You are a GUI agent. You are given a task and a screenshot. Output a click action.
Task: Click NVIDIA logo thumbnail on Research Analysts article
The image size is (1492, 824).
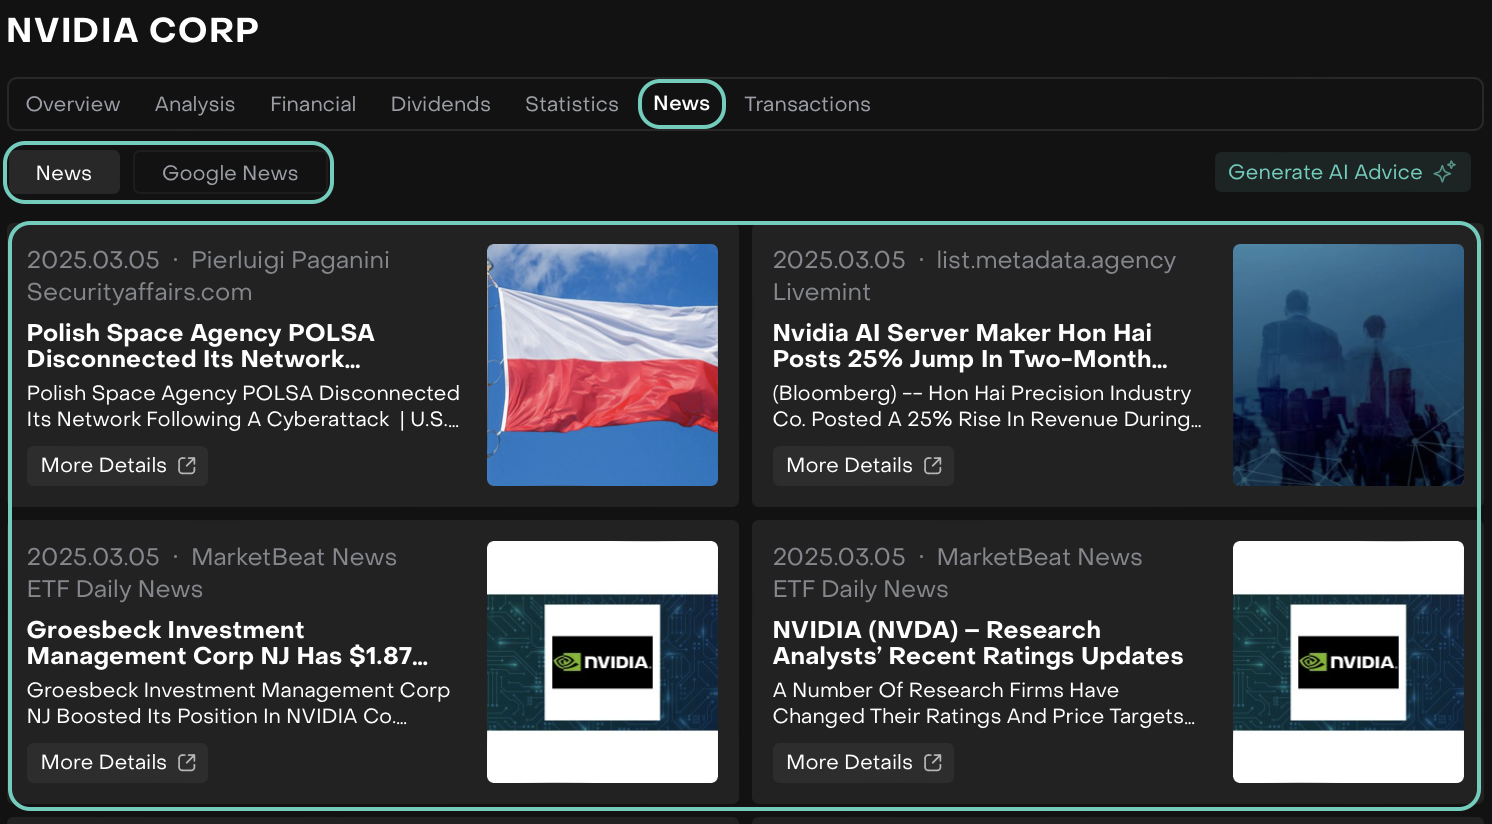point(1348,662)
